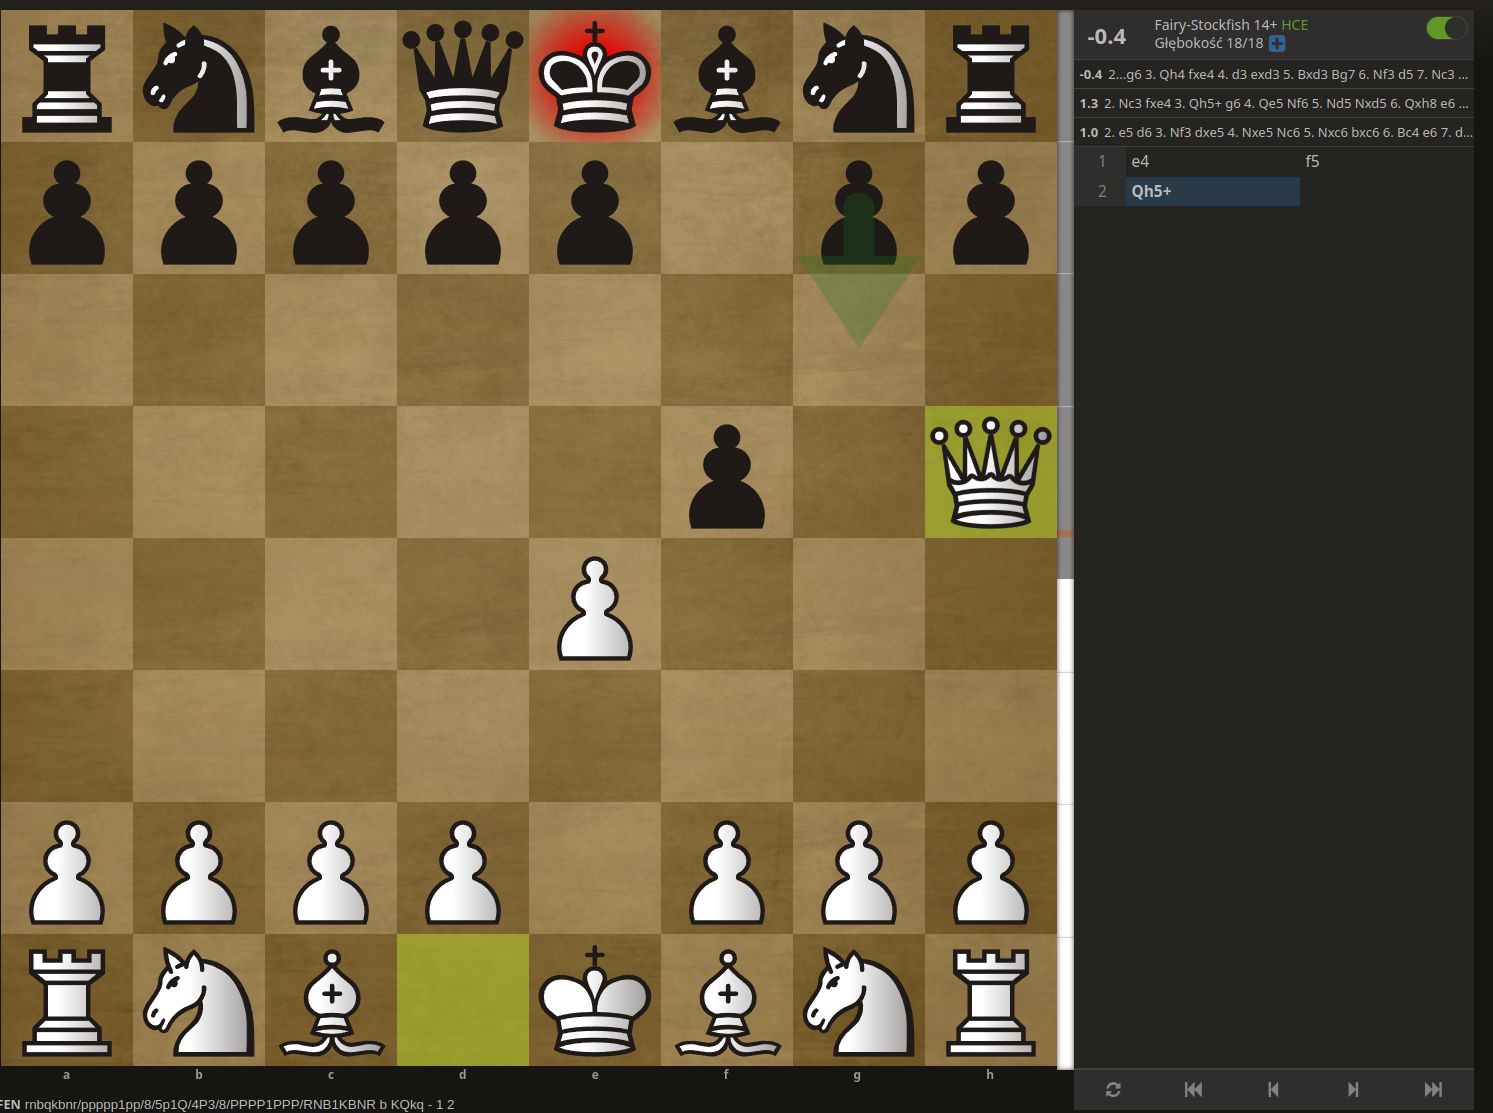Click engine line starting 2...g6 3. Qh4
Screen dimensions: 1493x1113
point(1274,75)
